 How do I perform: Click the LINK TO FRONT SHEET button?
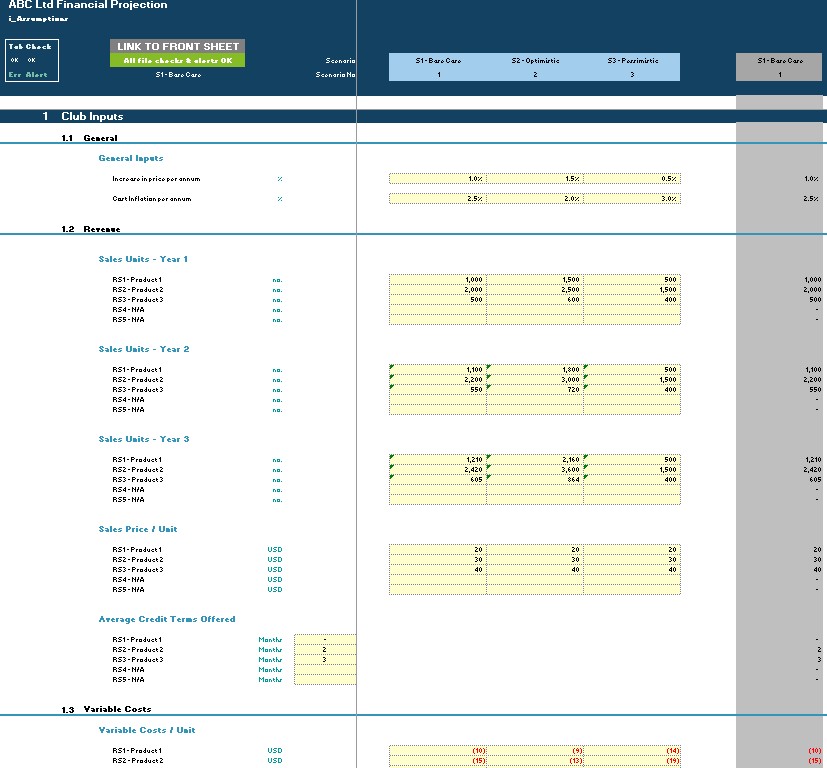point(178,46)
